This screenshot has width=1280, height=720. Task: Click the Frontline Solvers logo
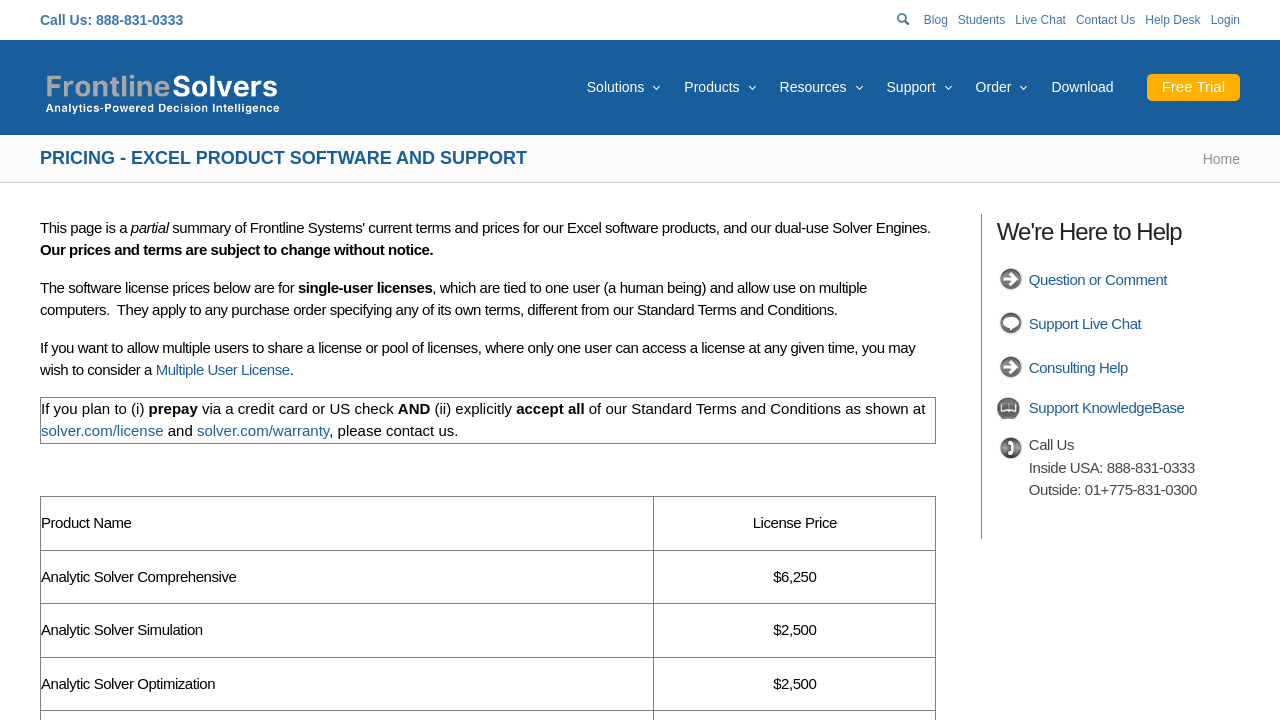(x=162, y=92)
